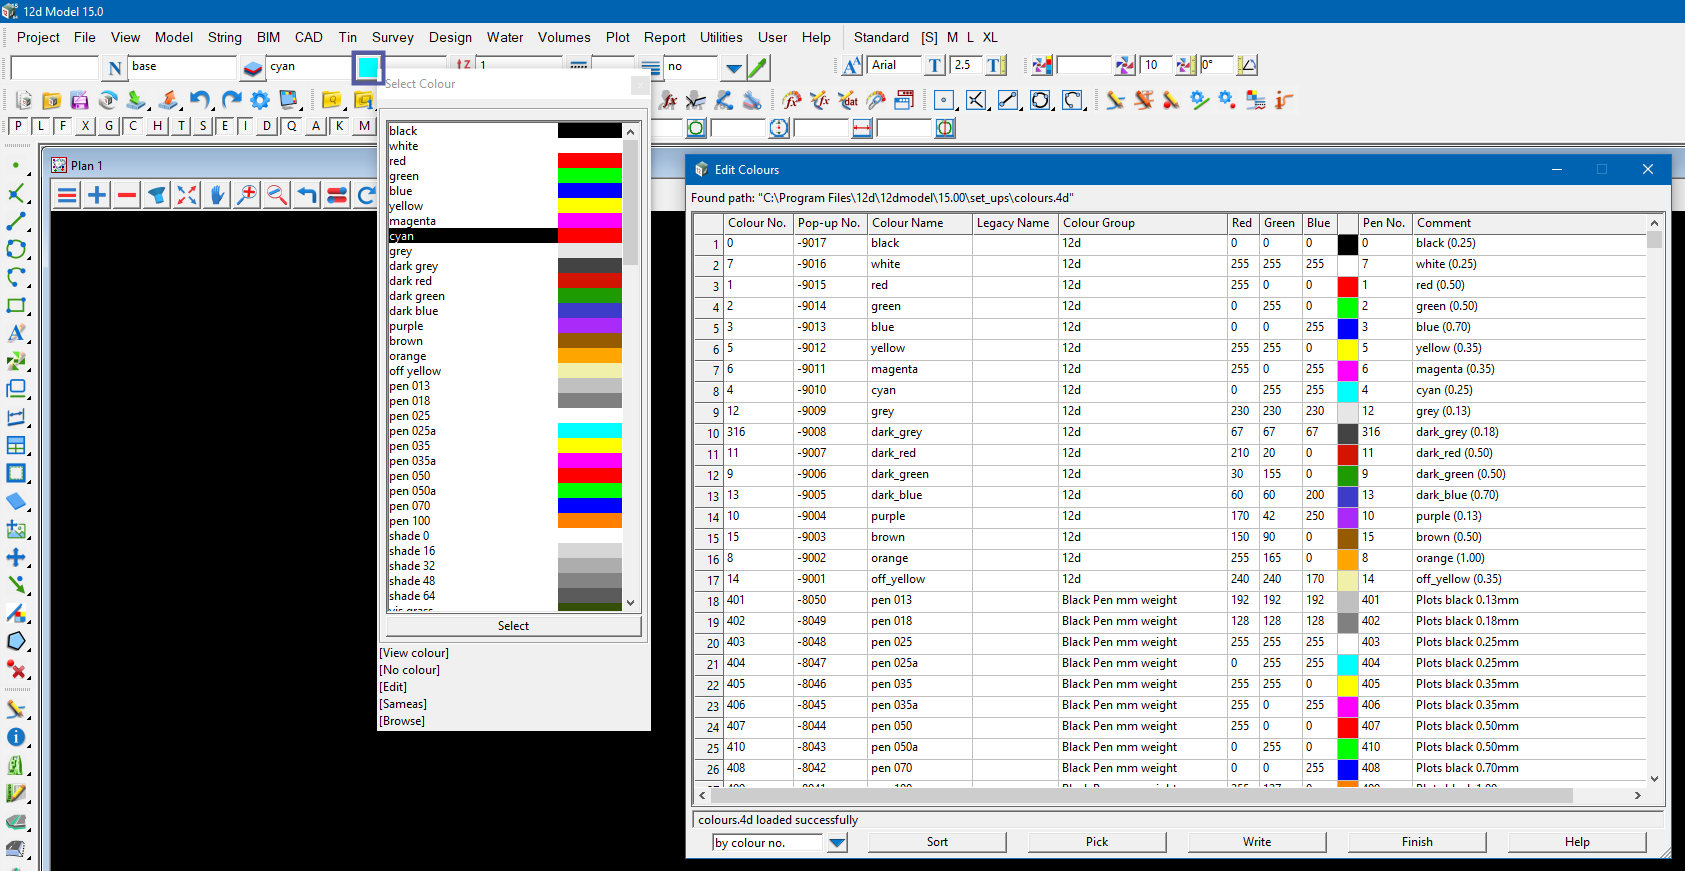Click the pan hand icon in Plan 1

click(x=217, y=195)
